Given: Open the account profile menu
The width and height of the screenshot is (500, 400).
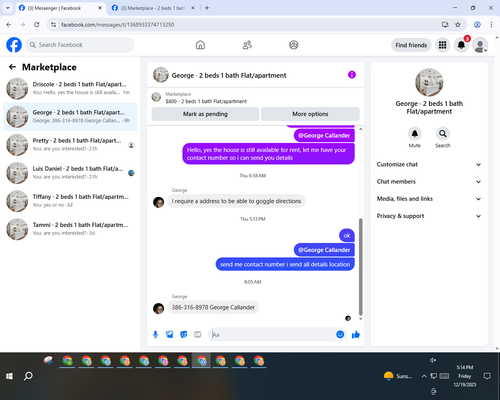Looking at the screenshot, I should coord(480,45).
